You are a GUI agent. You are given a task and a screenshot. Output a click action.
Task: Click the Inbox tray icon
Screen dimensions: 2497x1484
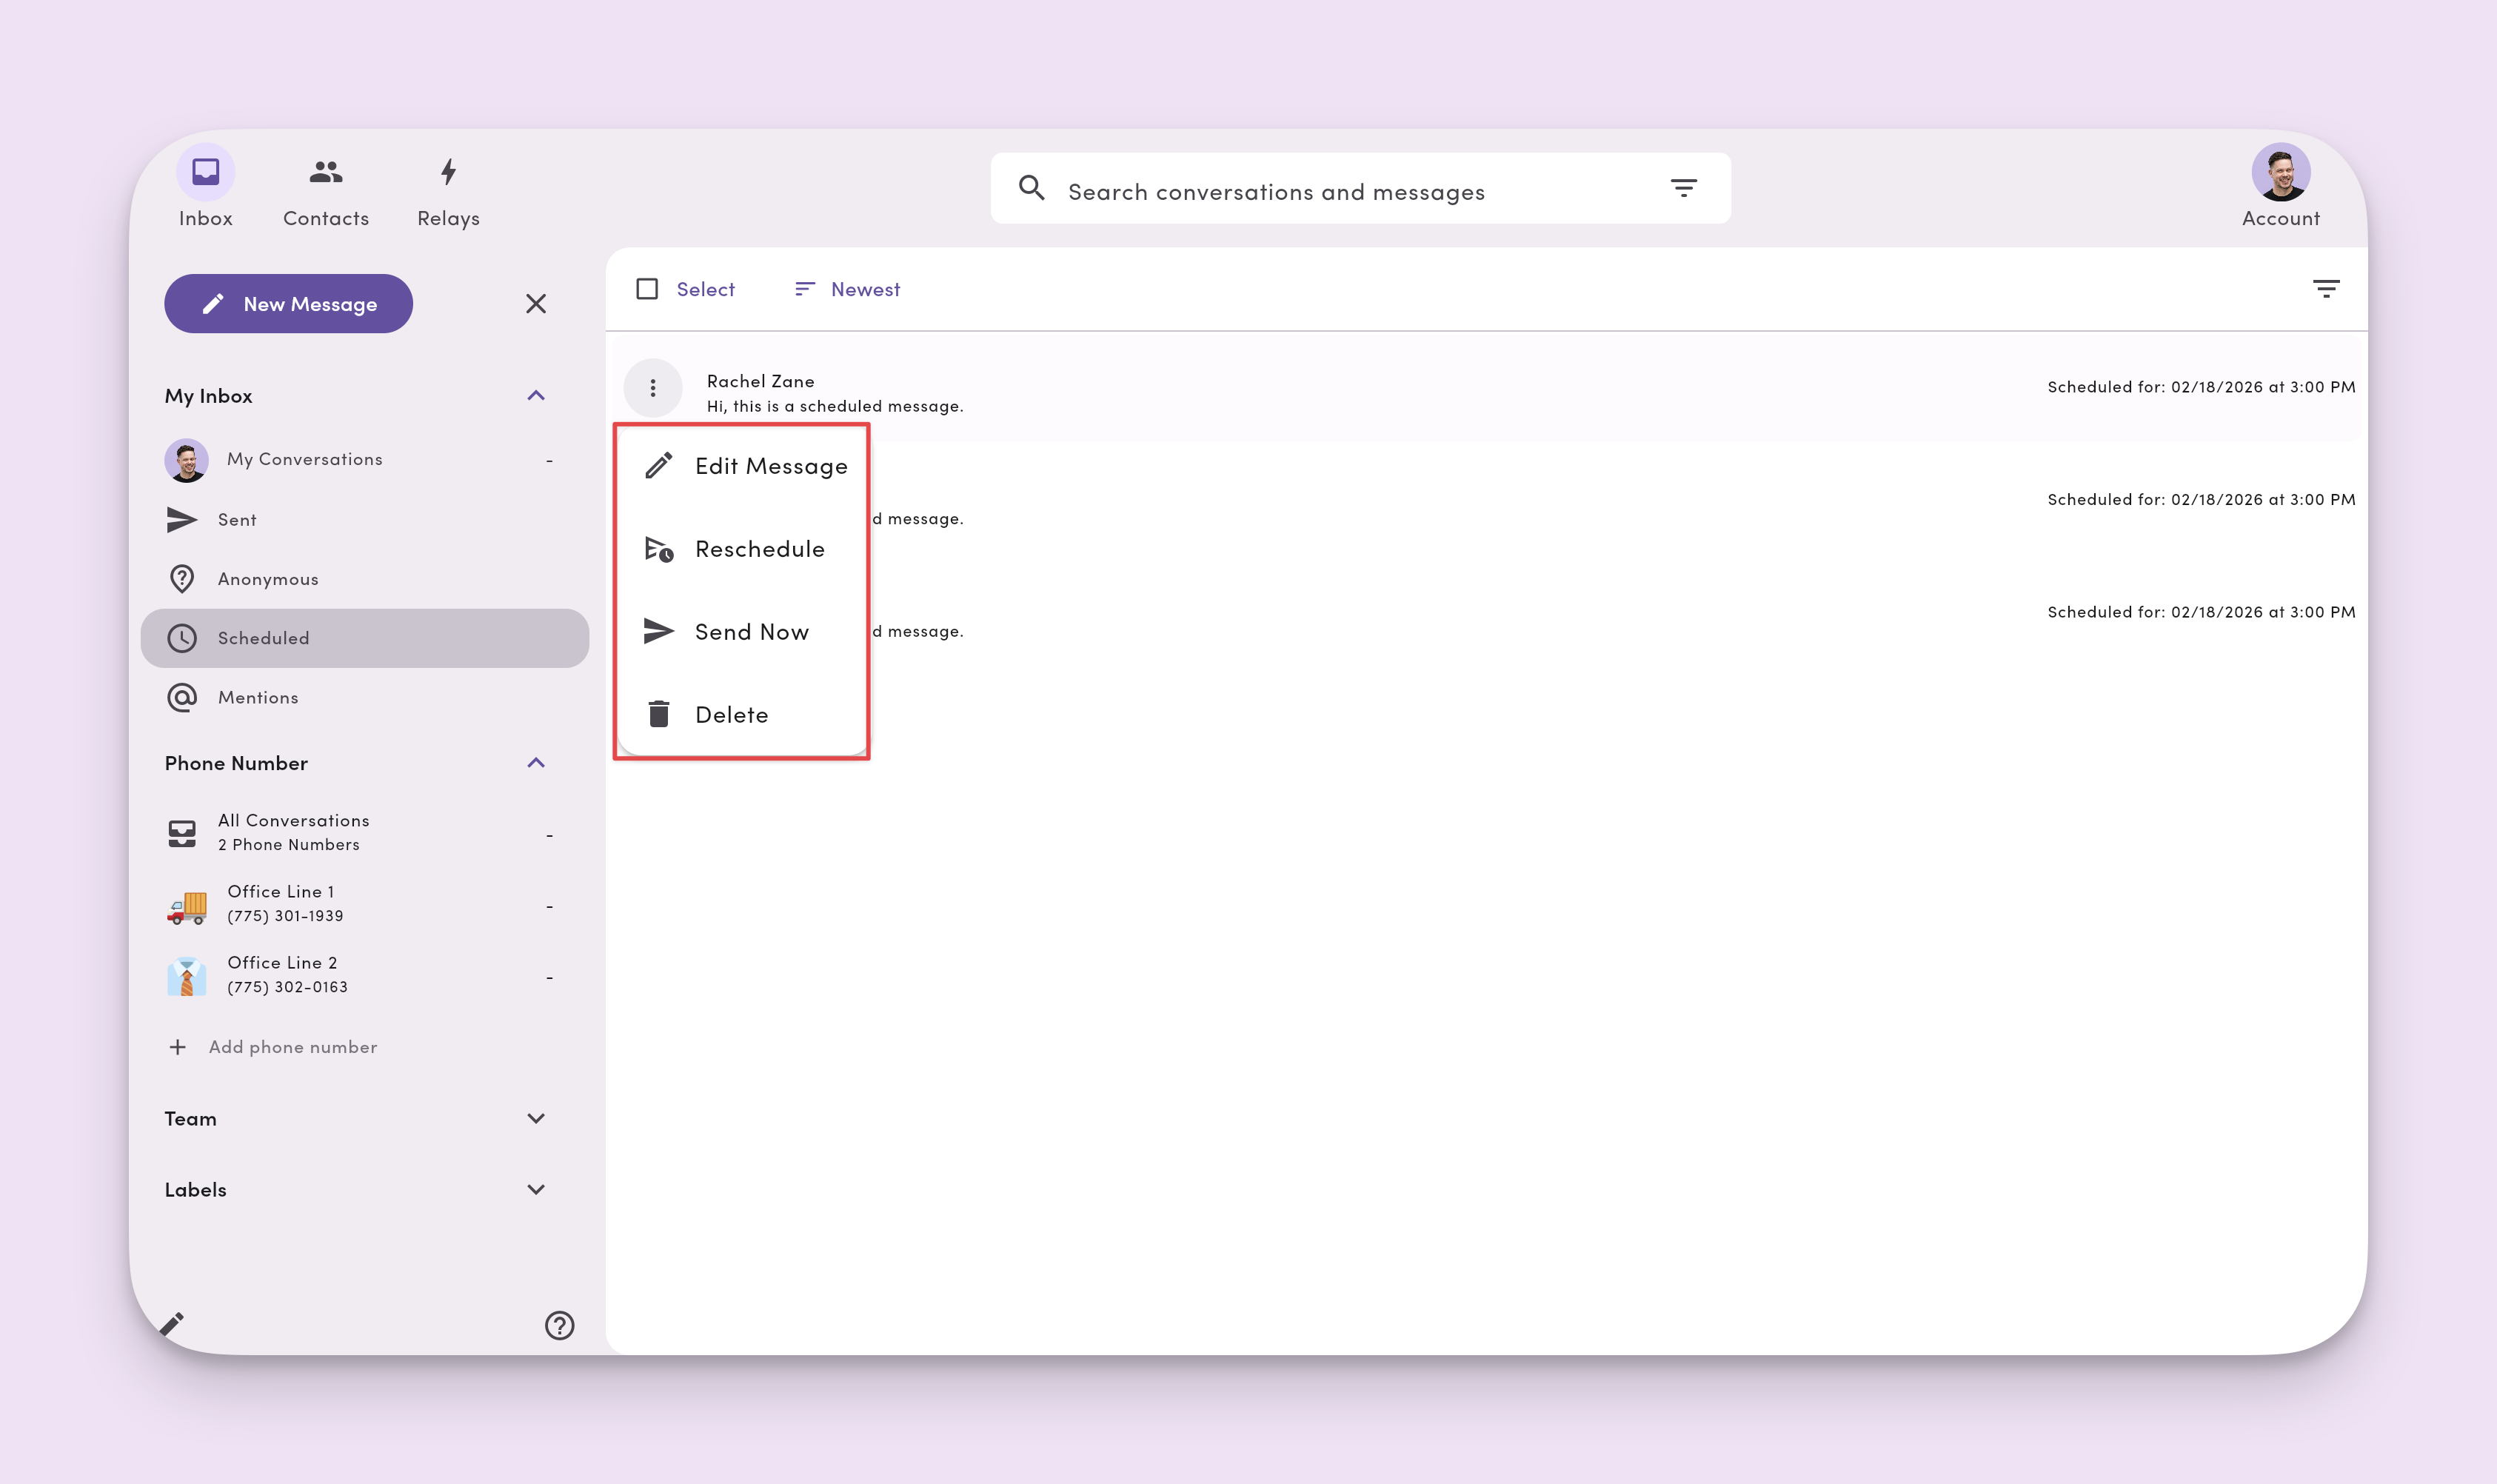coord(205,172)
